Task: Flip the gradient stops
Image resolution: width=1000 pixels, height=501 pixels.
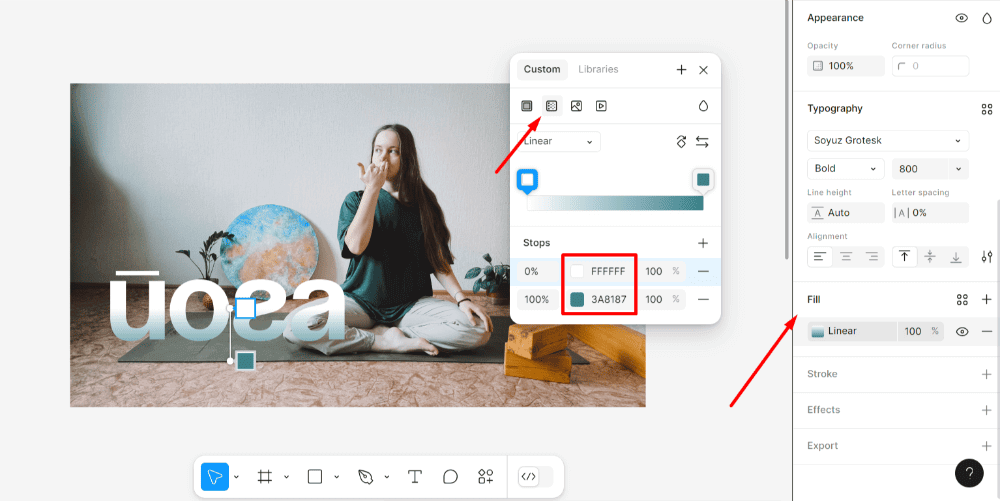Action: click(702, 142)
